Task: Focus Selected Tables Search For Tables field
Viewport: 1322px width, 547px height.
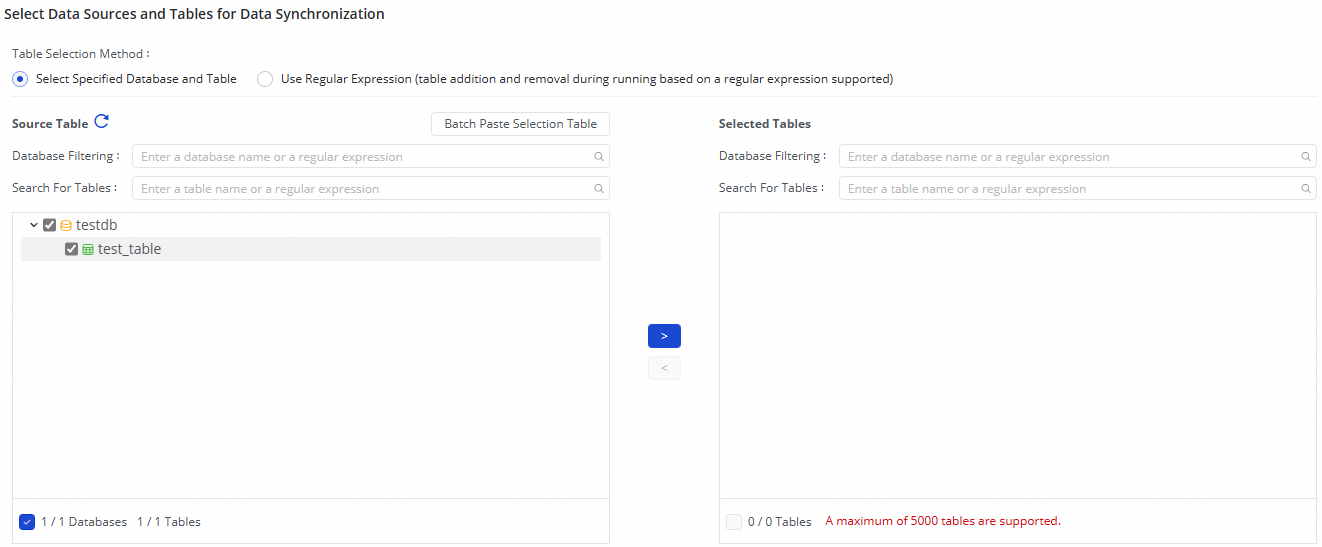Action: pyautogui.click(x=1070, y=189)
